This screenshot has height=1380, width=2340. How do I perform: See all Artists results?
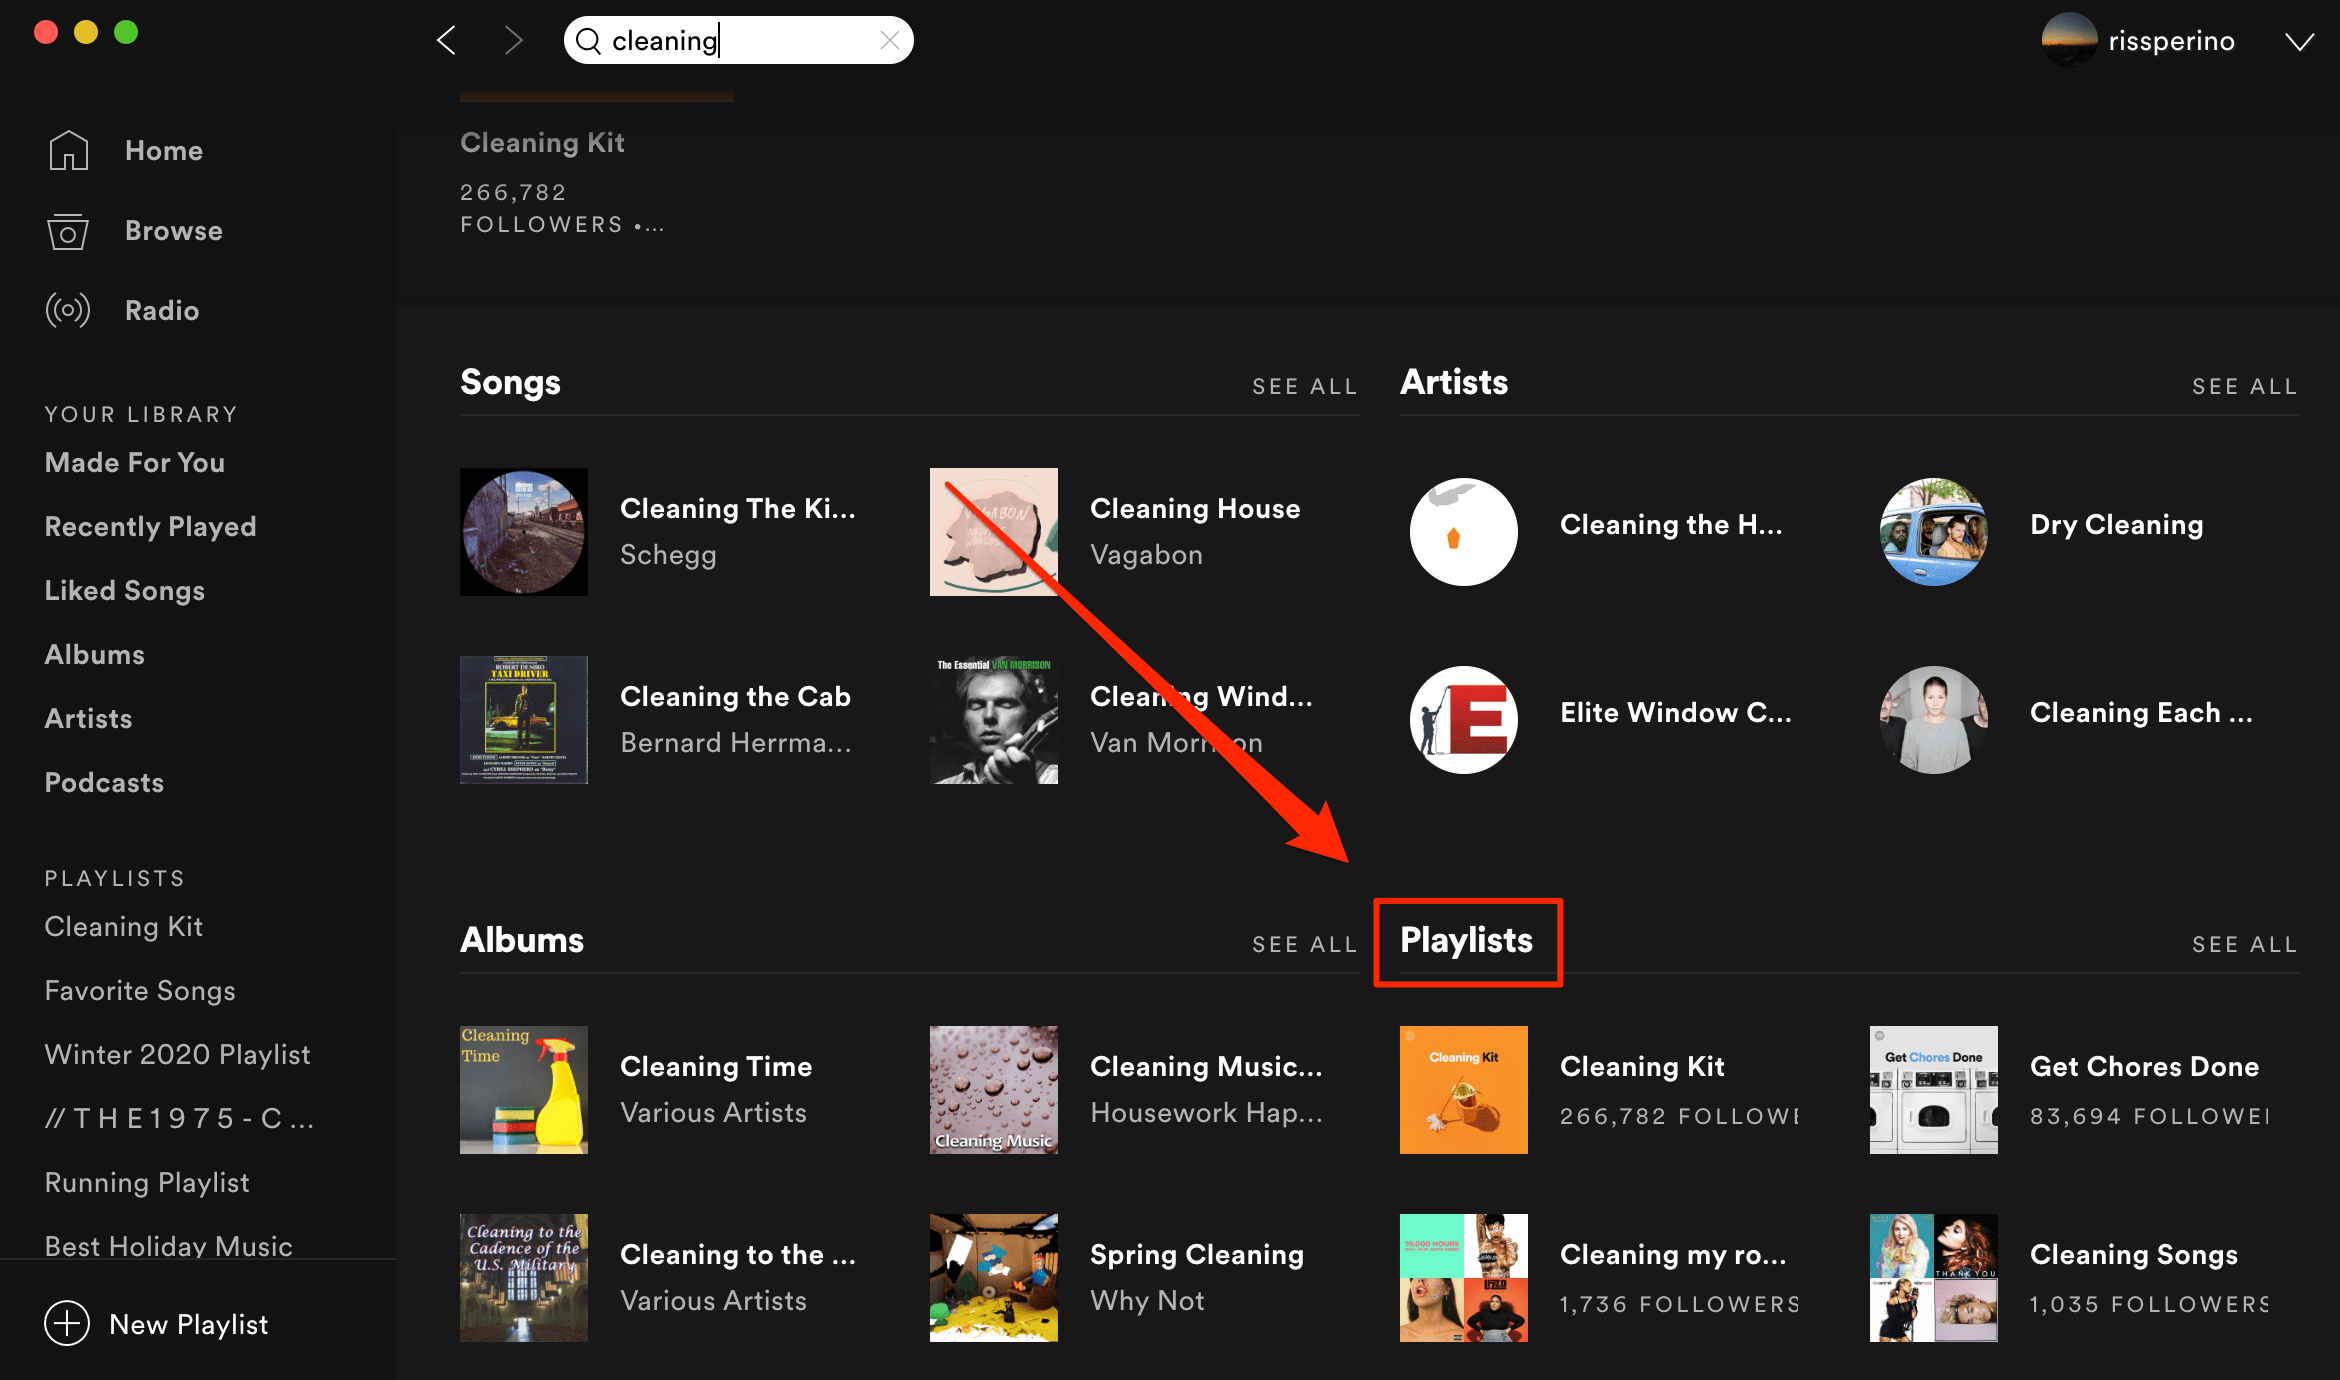(2245, 386)
